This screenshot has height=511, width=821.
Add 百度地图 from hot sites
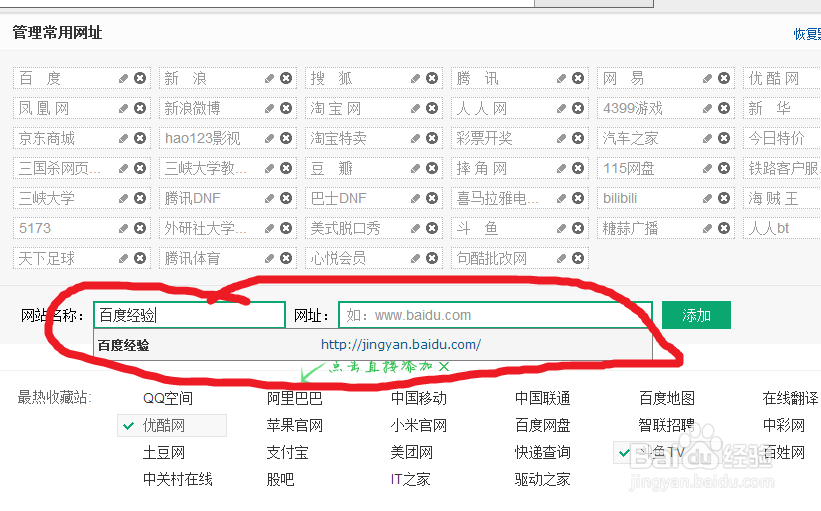point(667,398)
